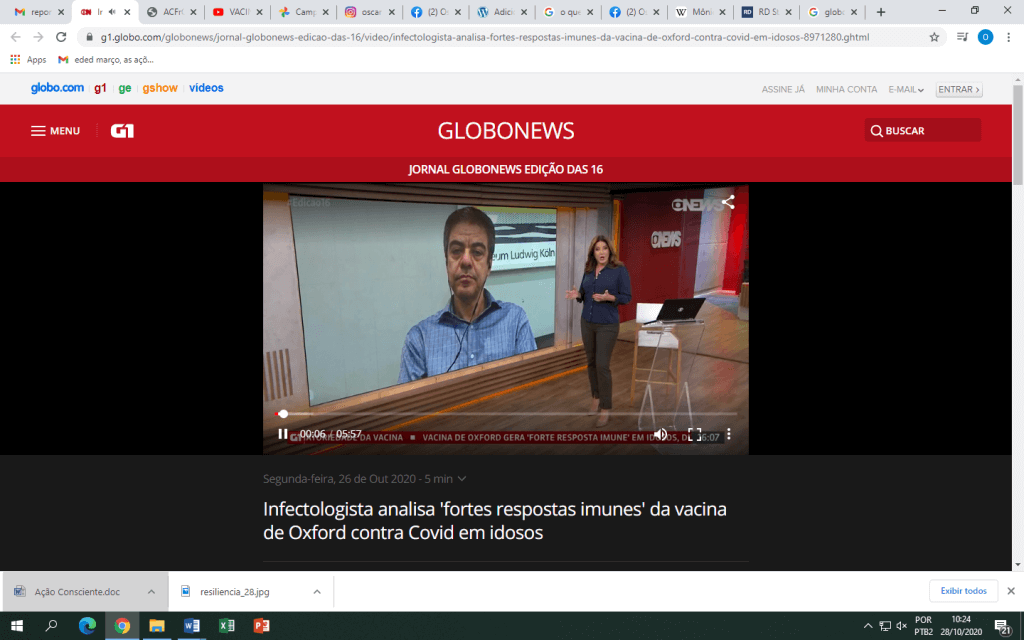Open the video player's more options menu

coord(729,434)
